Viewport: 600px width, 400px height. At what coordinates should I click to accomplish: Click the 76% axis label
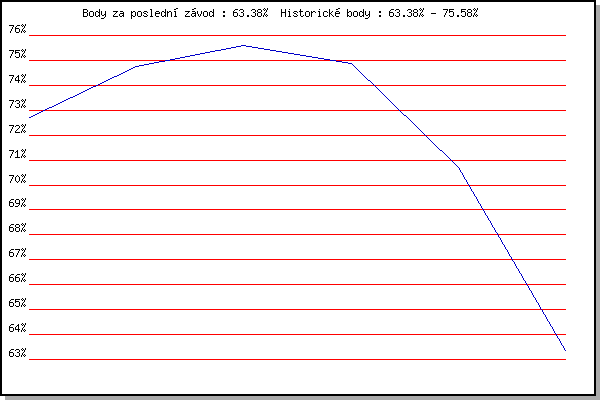pos(17,29)
